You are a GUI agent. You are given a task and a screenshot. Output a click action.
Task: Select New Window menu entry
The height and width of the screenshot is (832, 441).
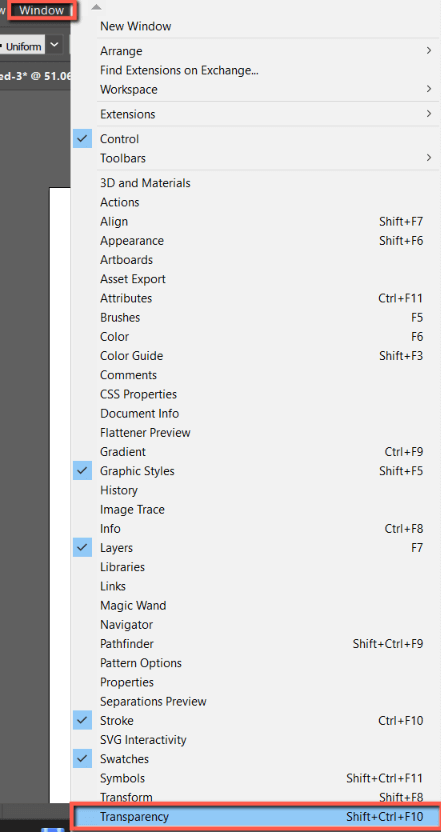point(256,26)
